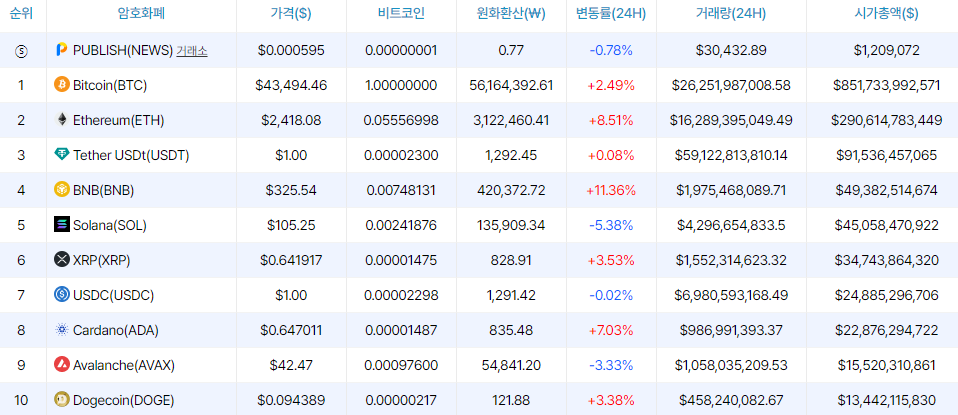Viewport: 958px width, 415px height.
Task: Click the Dogecoin logo icon
Action: [62, 400]
